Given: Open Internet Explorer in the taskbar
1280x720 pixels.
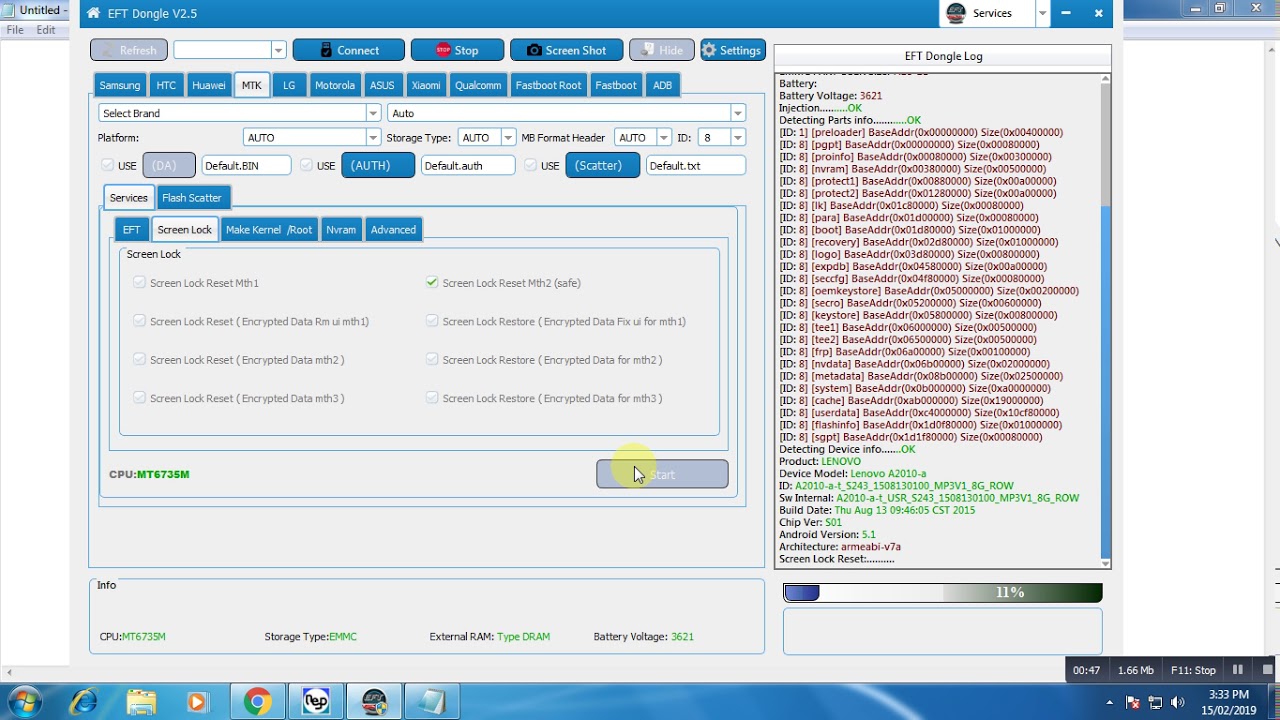Looking at the screenshot, I should click(x=84, y=702).
